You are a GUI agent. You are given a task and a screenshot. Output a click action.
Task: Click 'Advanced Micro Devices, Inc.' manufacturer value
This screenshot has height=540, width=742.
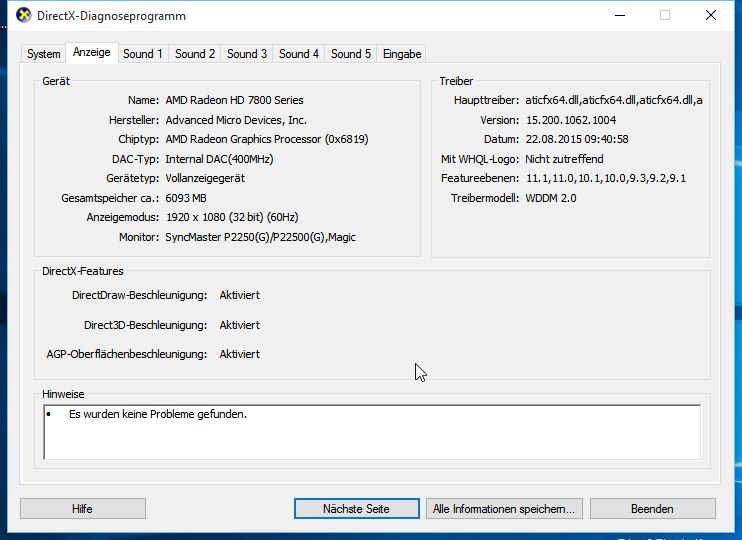(x=236, y=120)
